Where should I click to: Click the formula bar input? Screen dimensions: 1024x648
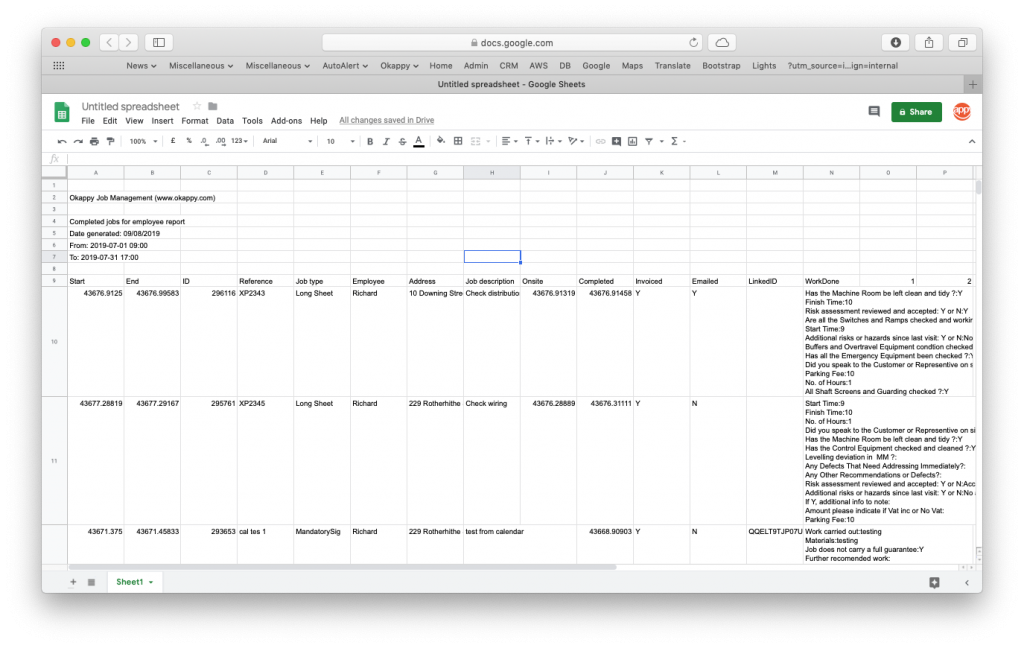[x=522, y=159]
